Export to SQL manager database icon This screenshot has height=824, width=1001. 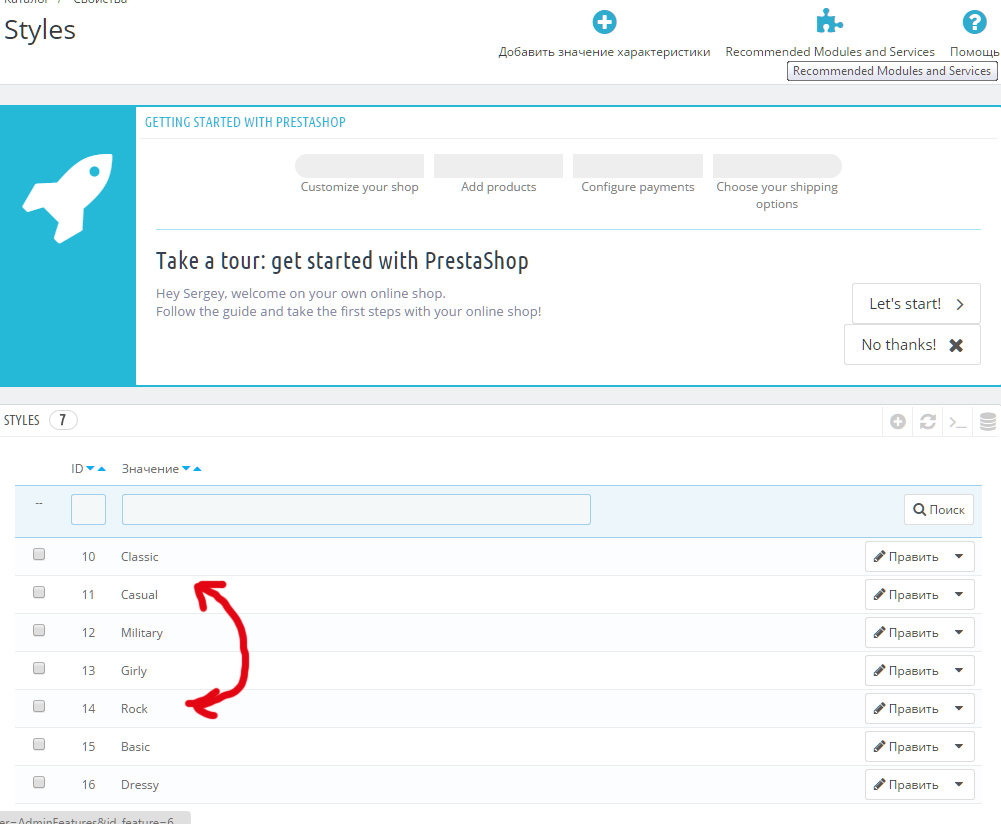(988, 421)
